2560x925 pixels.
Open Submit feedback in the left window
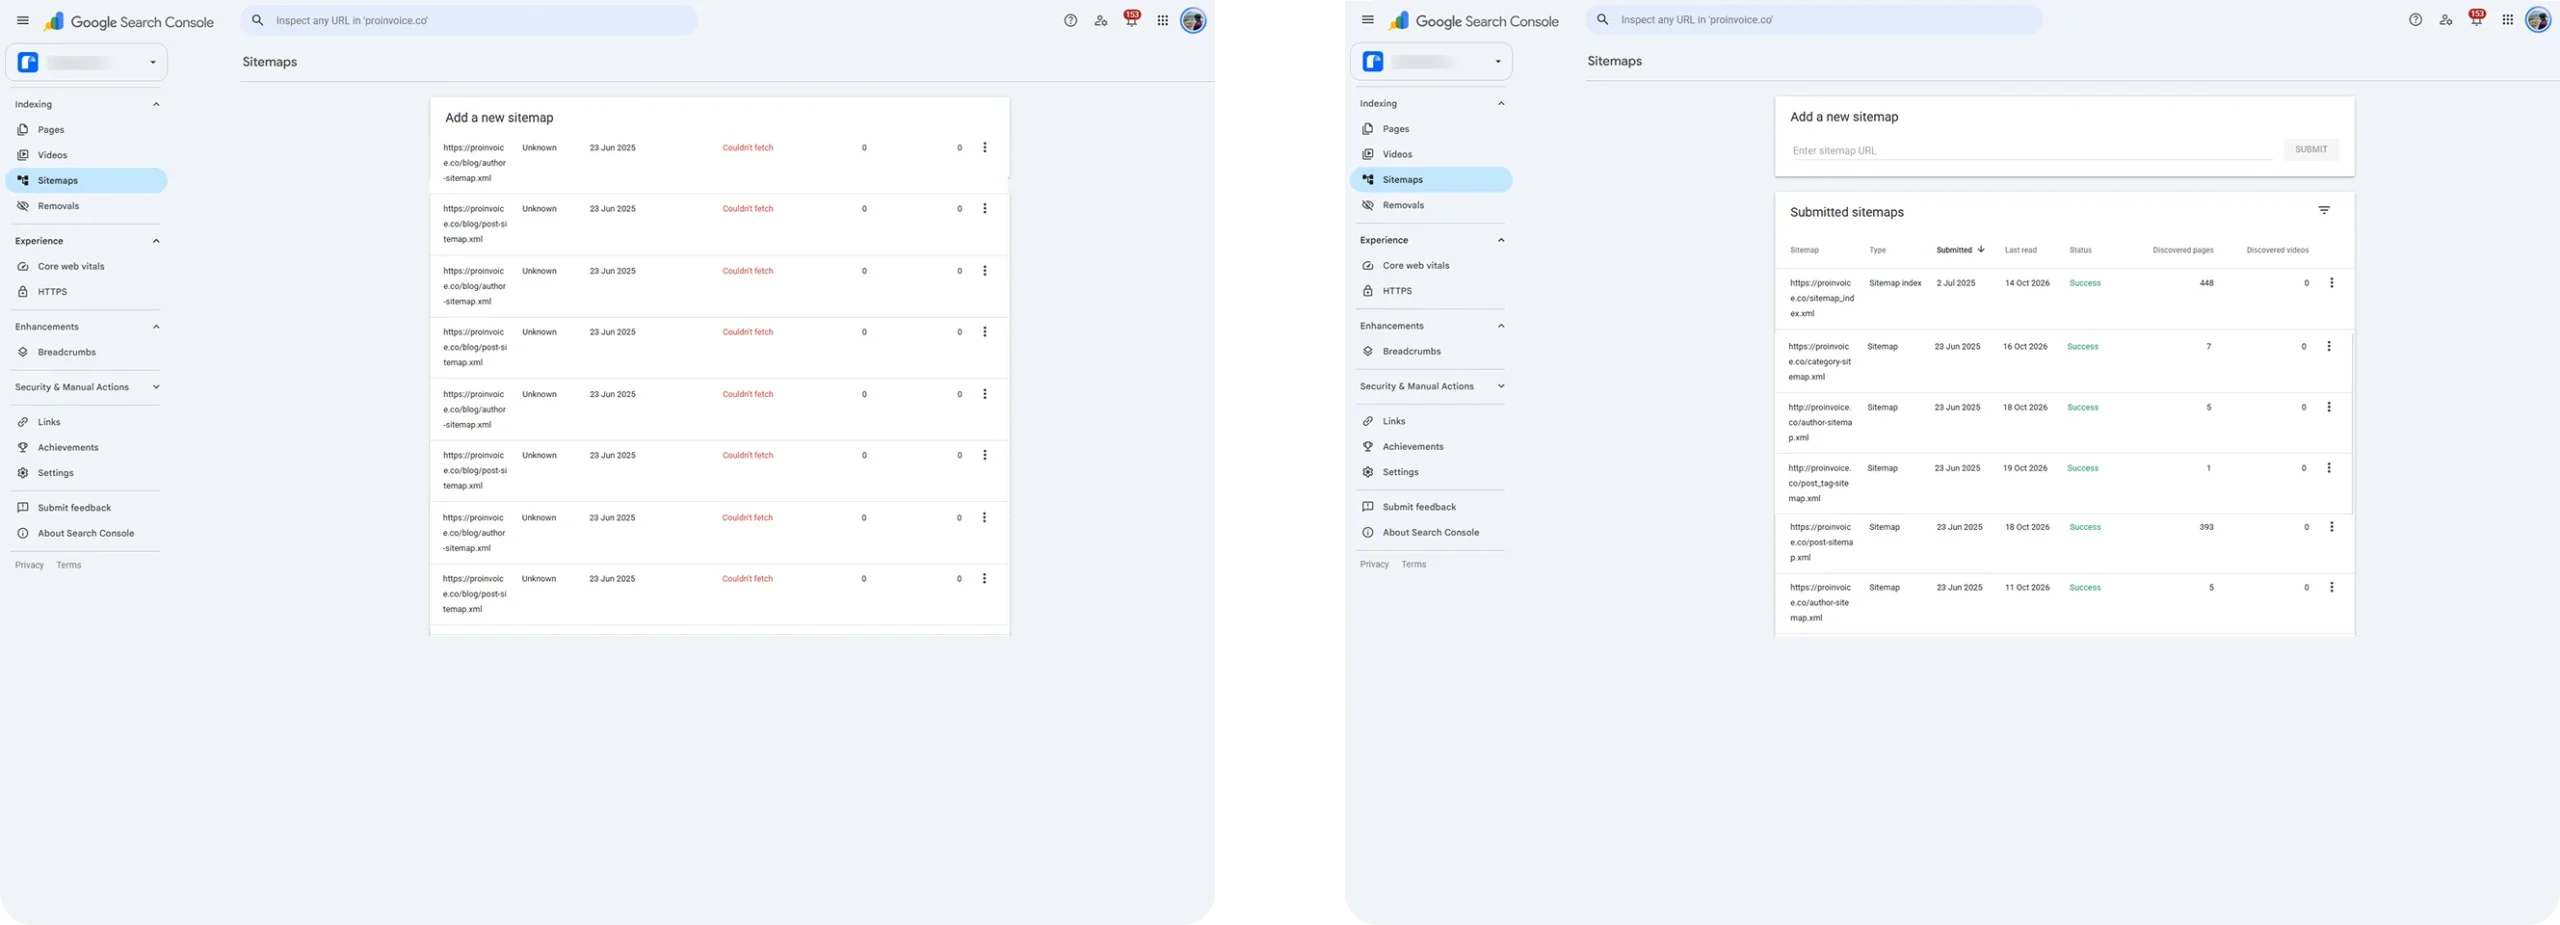(x=87, y=509)
